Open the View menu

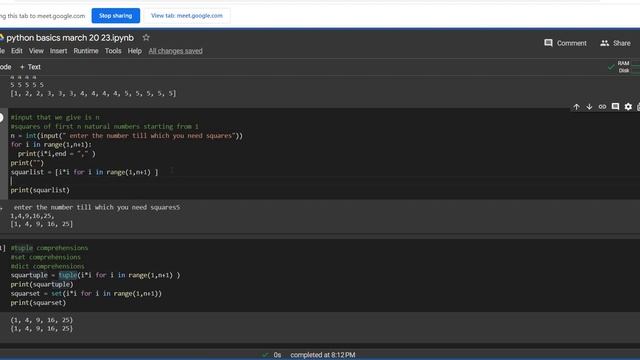(36, 51)
